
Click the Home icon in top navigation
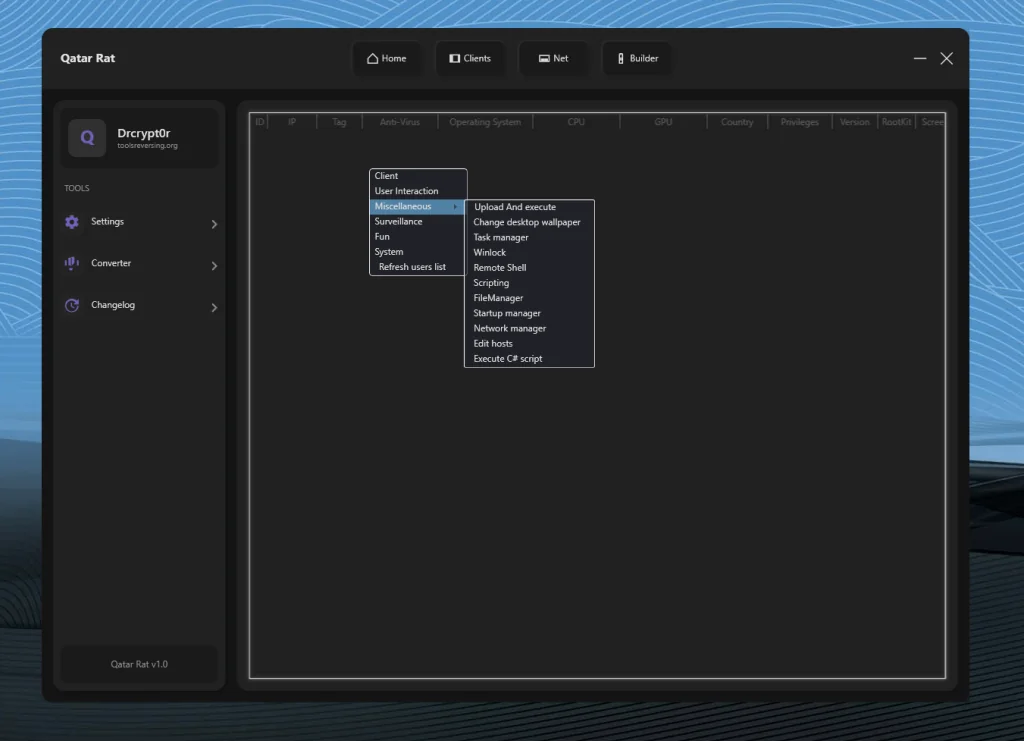[373, 58]
